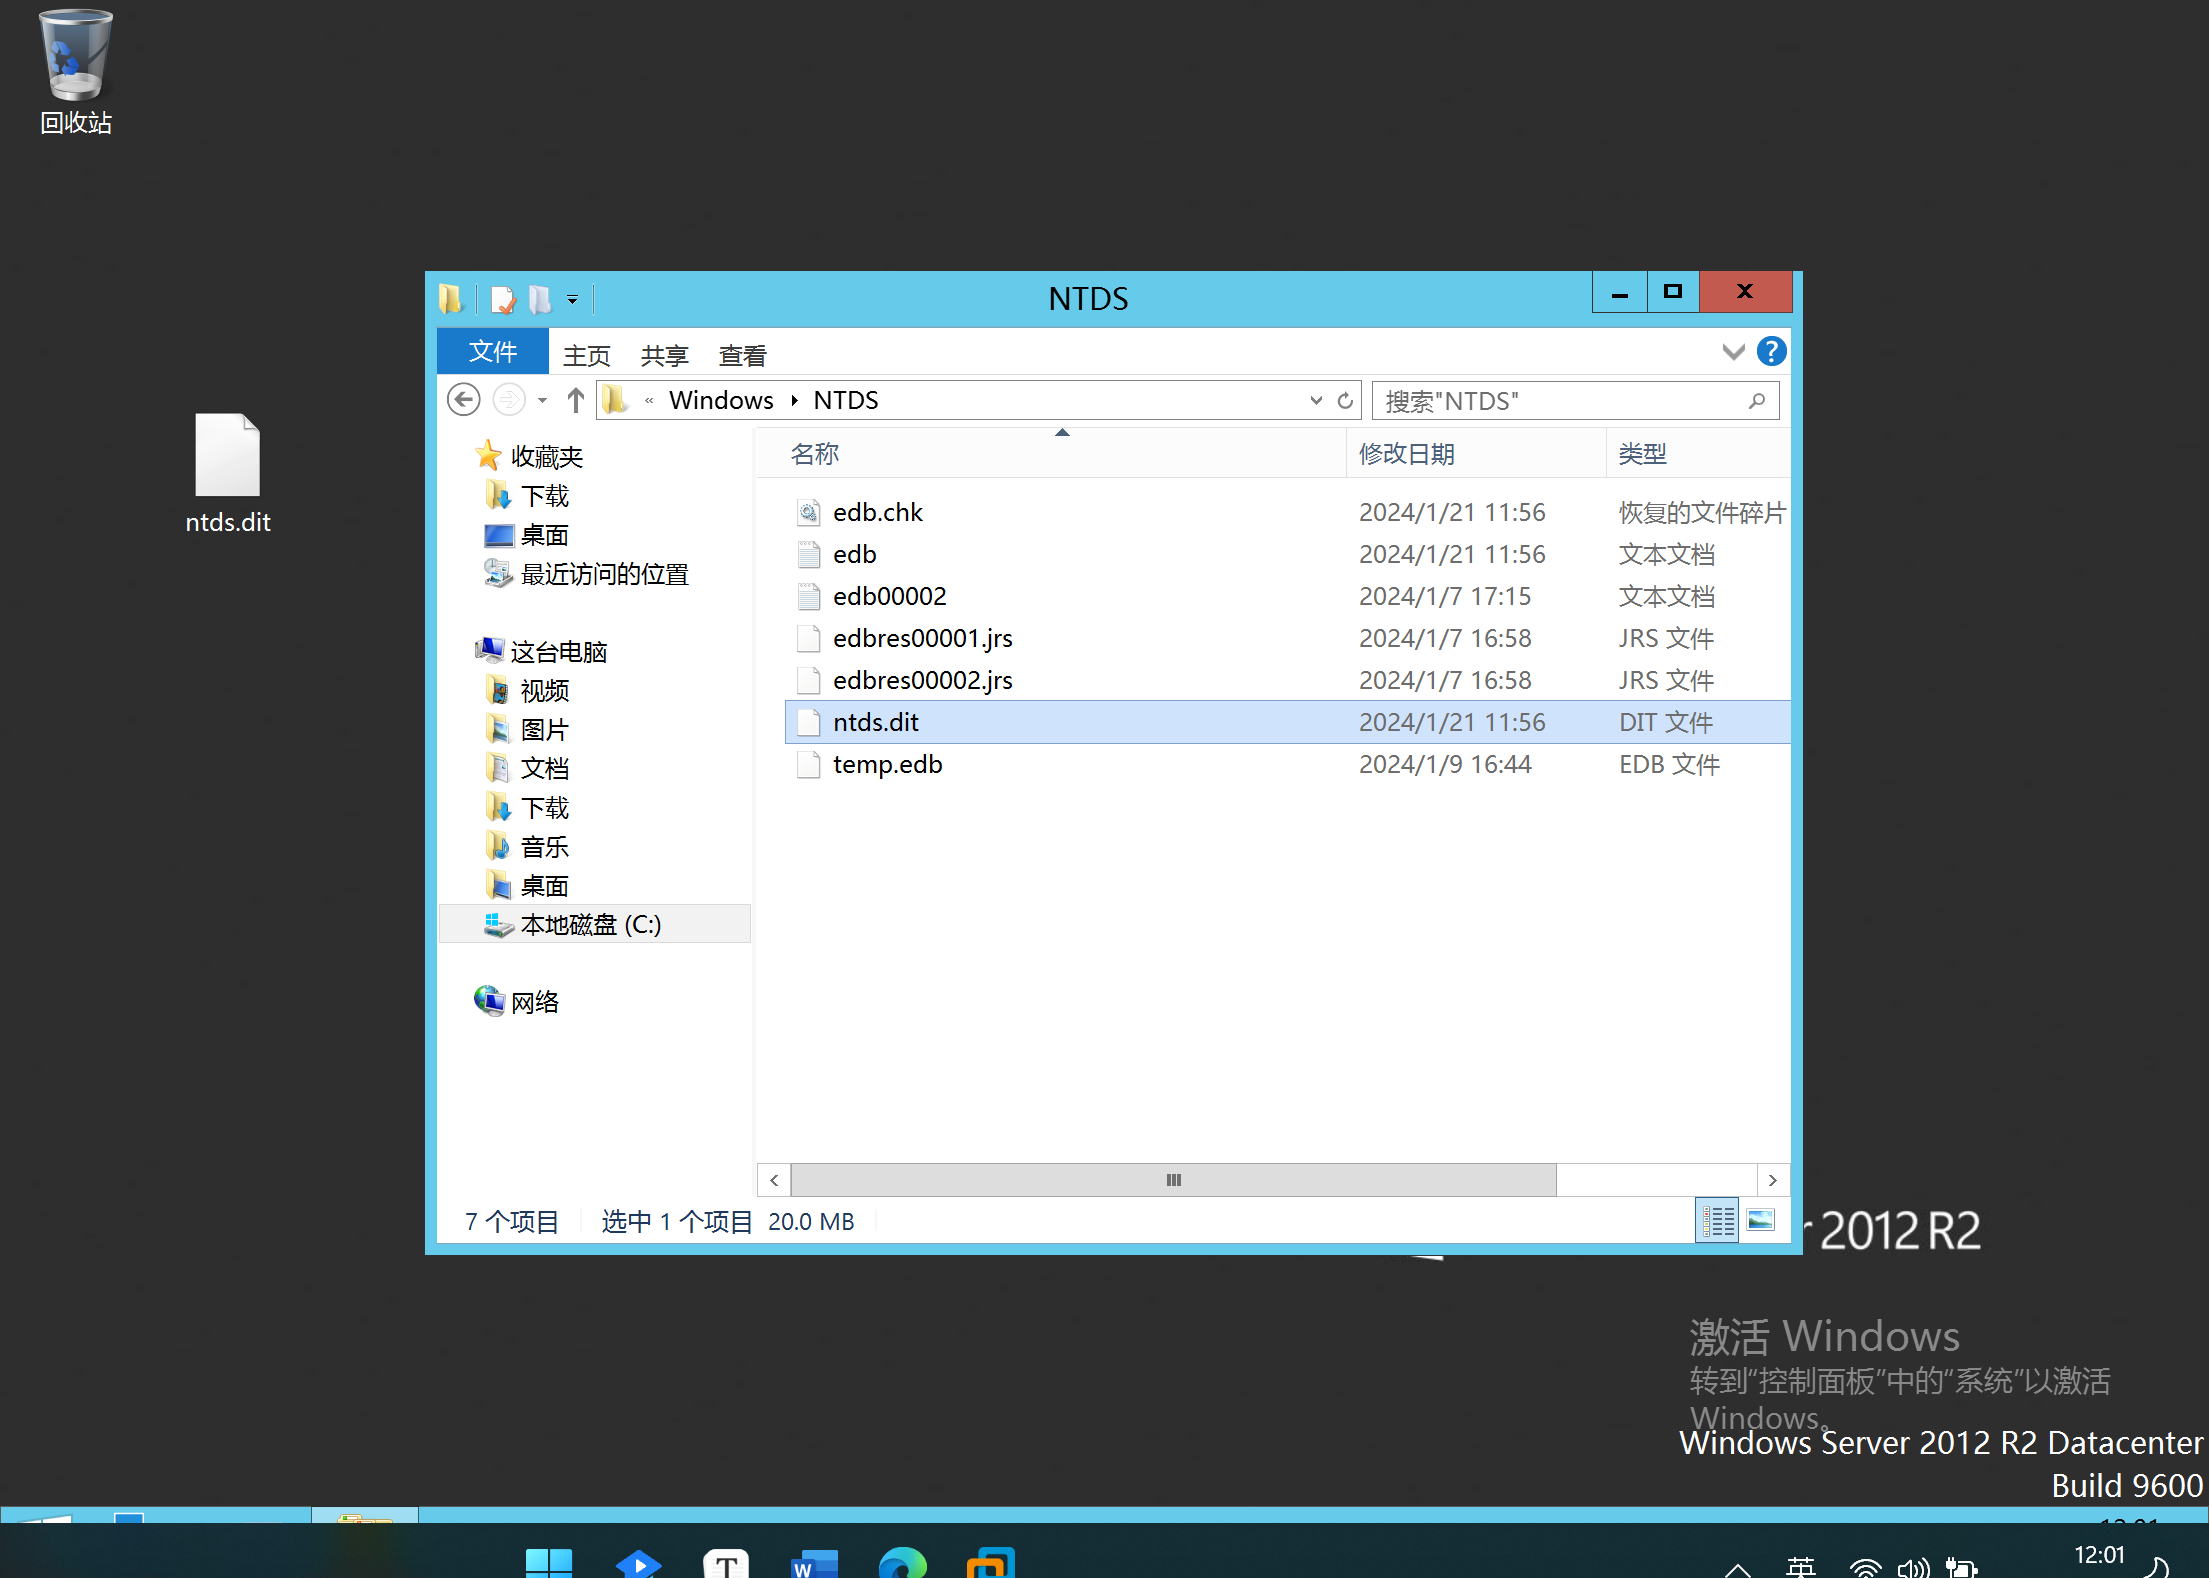2209x1578 pixels.
Task: Click the Properties icon in quick access toolbar
Action: [x=503, y=299]
